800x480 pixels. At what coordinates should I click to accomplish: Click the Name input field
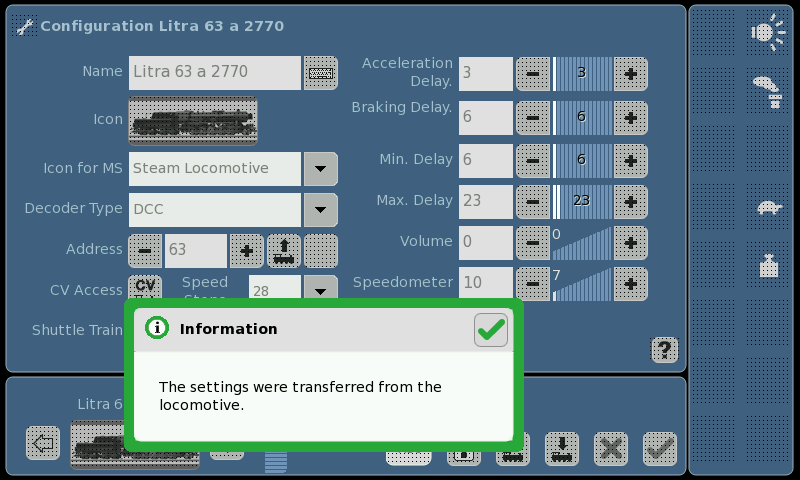pyautogui.click(x=215, y=73)
